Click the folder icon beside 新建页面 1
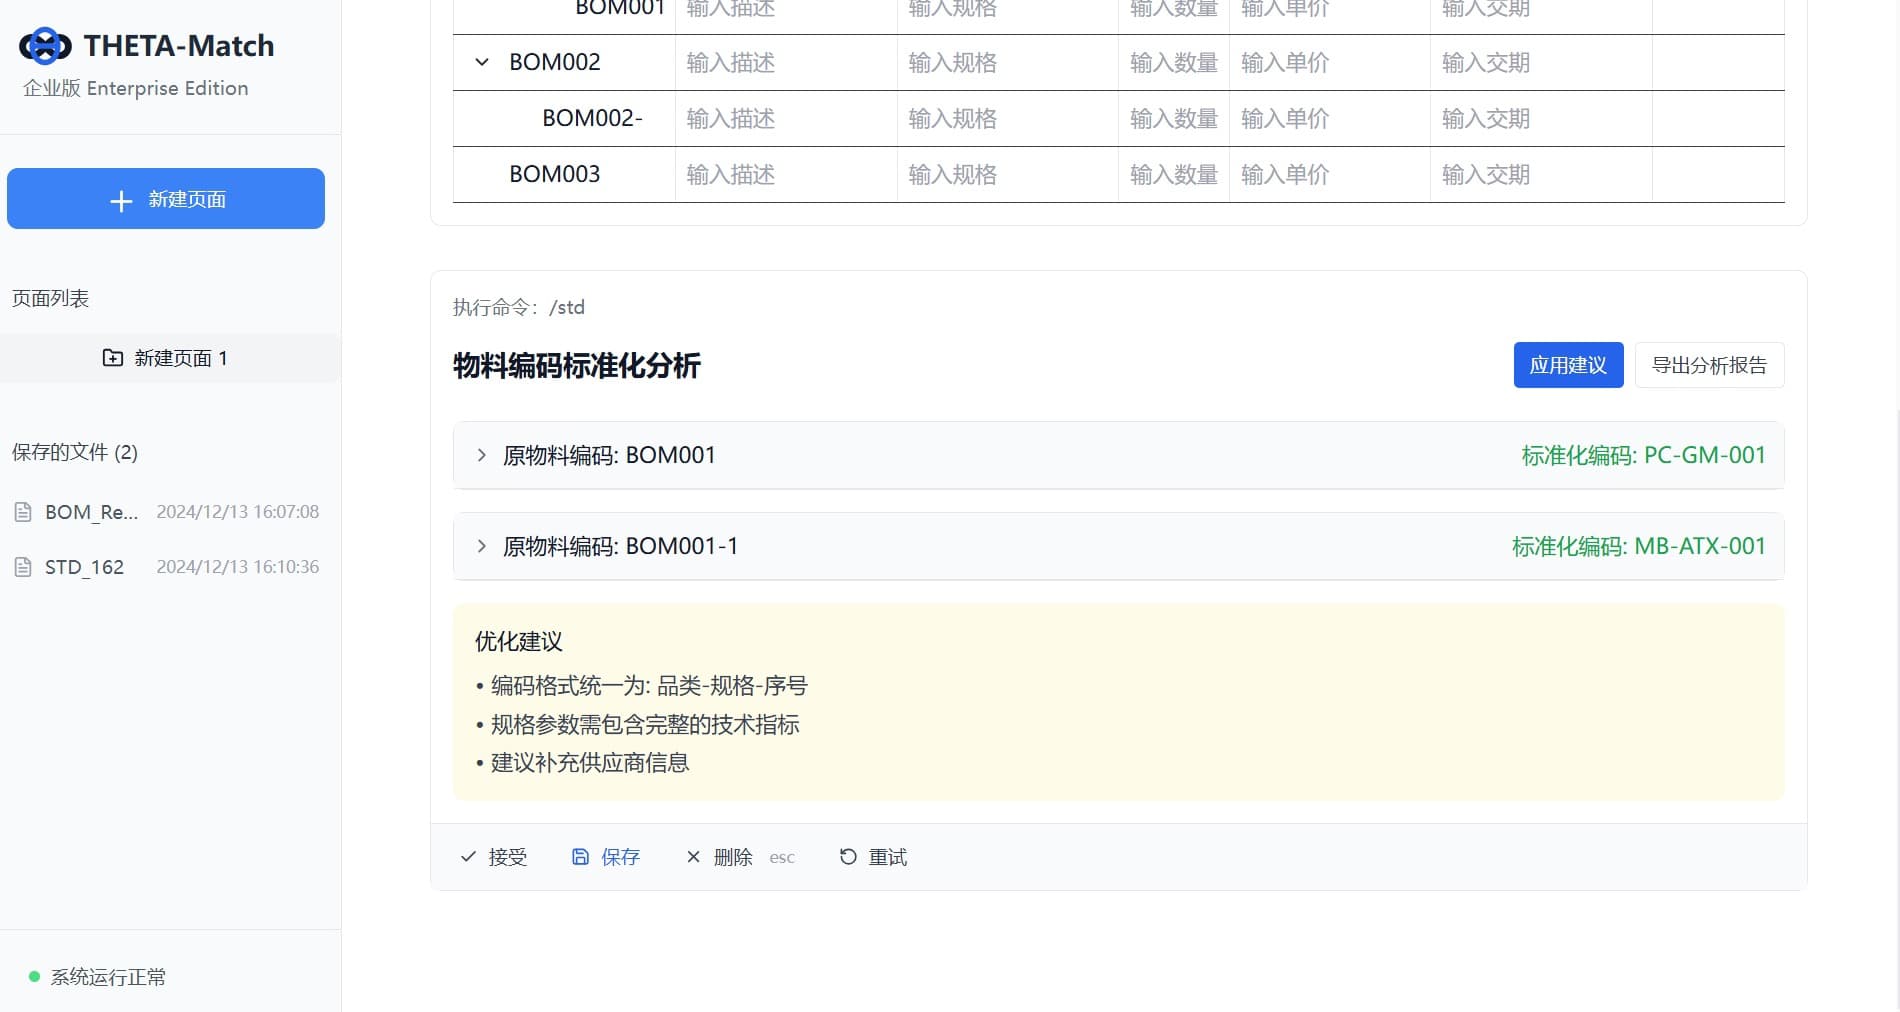This screenshot has height=1012, width=1900. coord(113,357)
